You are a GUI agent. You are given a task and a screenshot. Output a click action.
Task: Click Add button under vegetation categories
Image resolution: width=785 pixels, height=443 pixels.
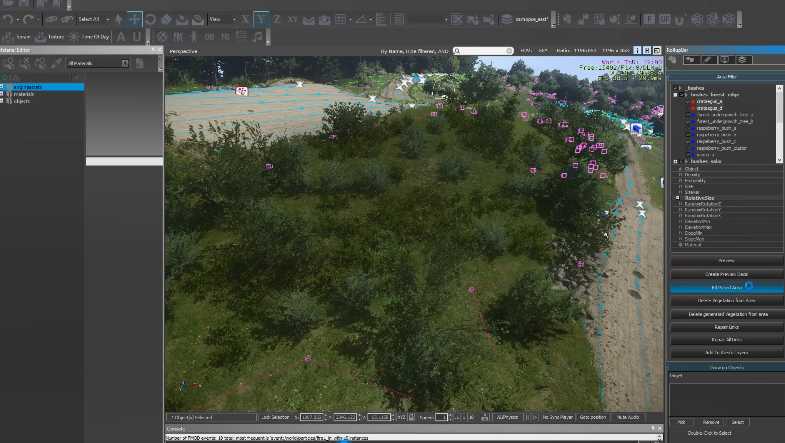[x=681, y=422]
